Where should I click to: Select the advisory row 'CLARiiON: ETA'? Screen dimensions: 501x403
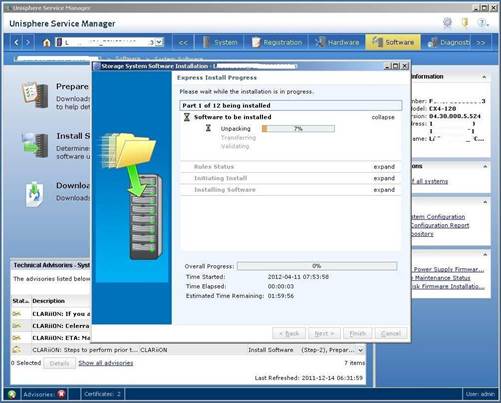[51, 338]
